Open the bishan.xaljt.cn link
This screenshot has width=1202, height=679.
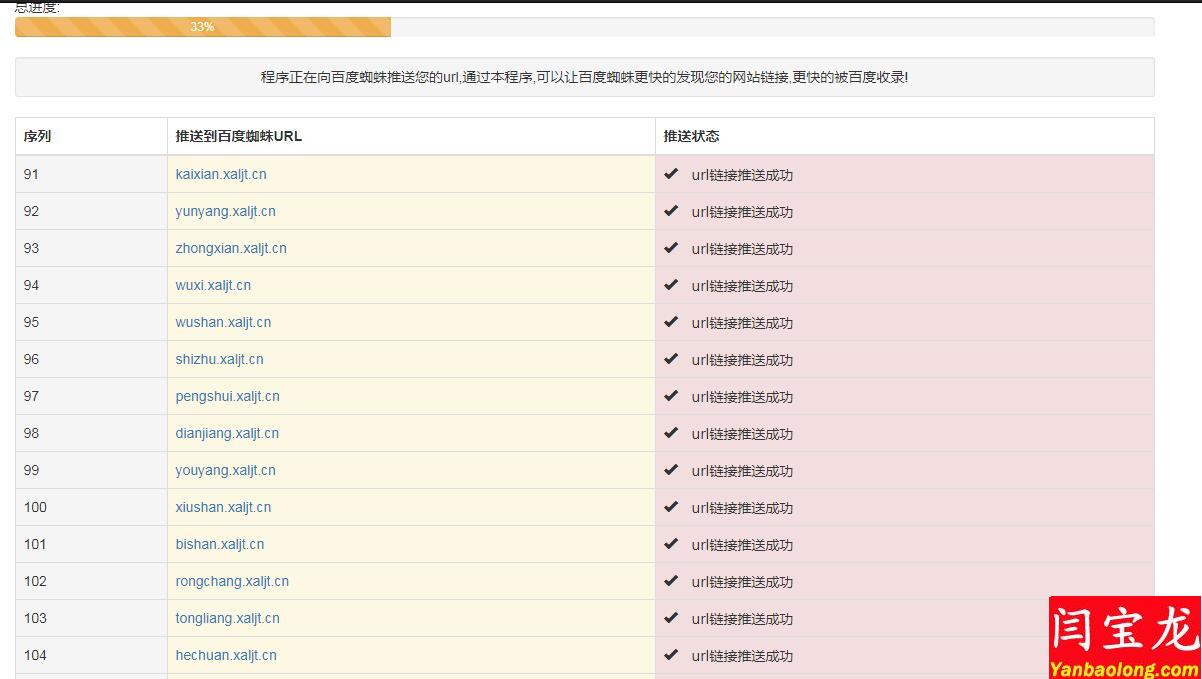pos(220,544)
